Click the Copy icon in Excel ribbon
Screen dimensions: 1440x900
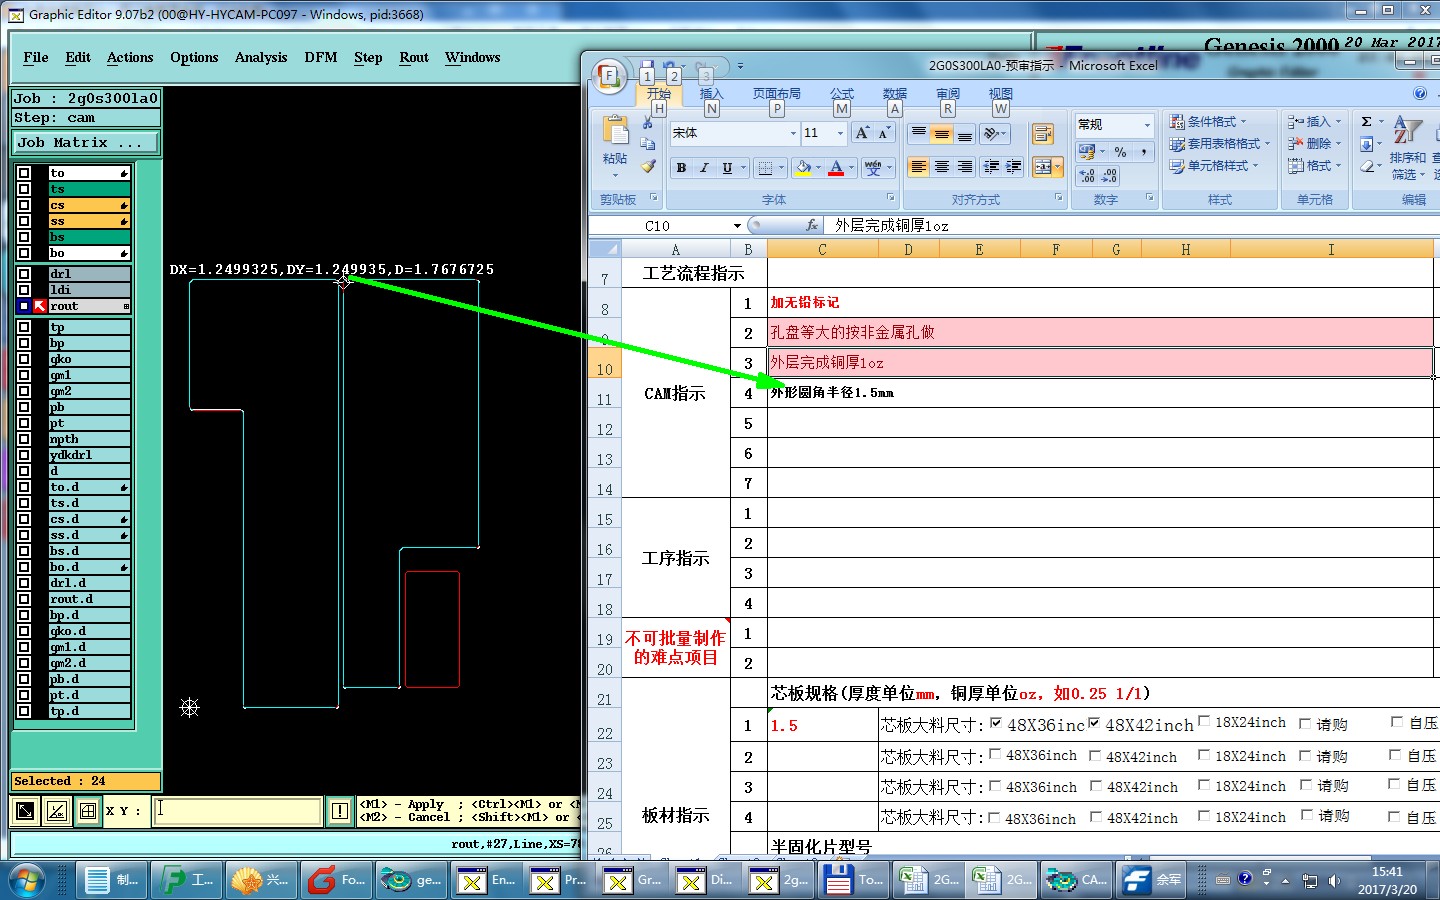pyautogui.click(x=648, y=144)
